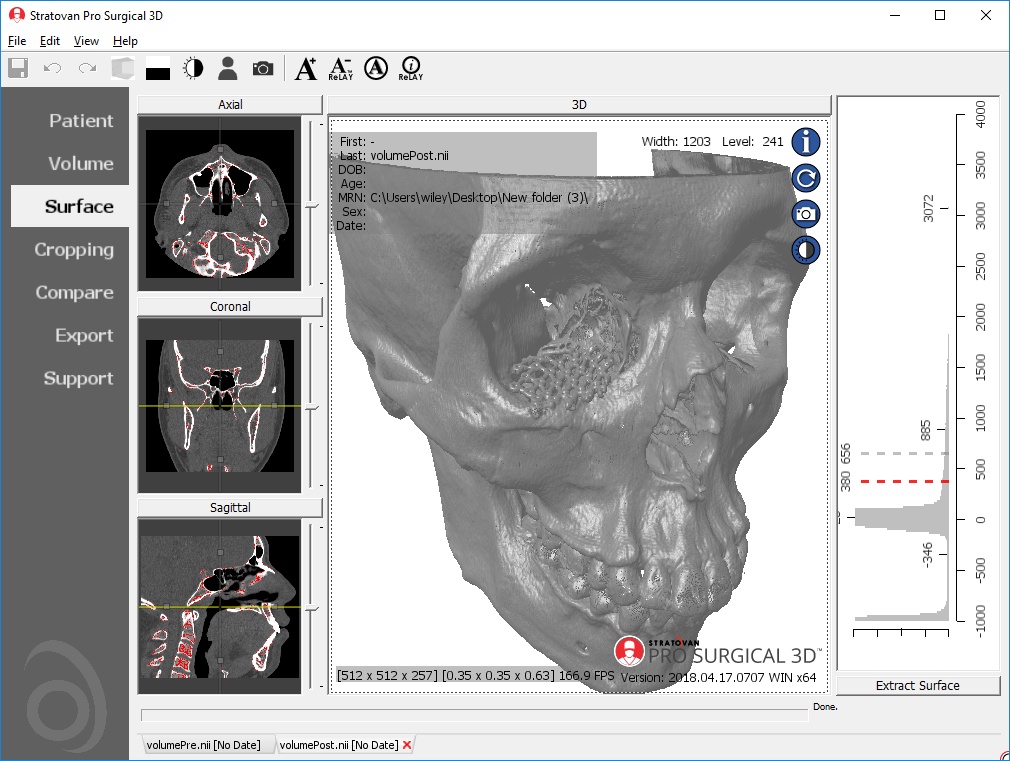Viewport: 1010px width, 761px height.
Task: Toggle the black/white background swatch in toolbar
Action: coord(158,69)
